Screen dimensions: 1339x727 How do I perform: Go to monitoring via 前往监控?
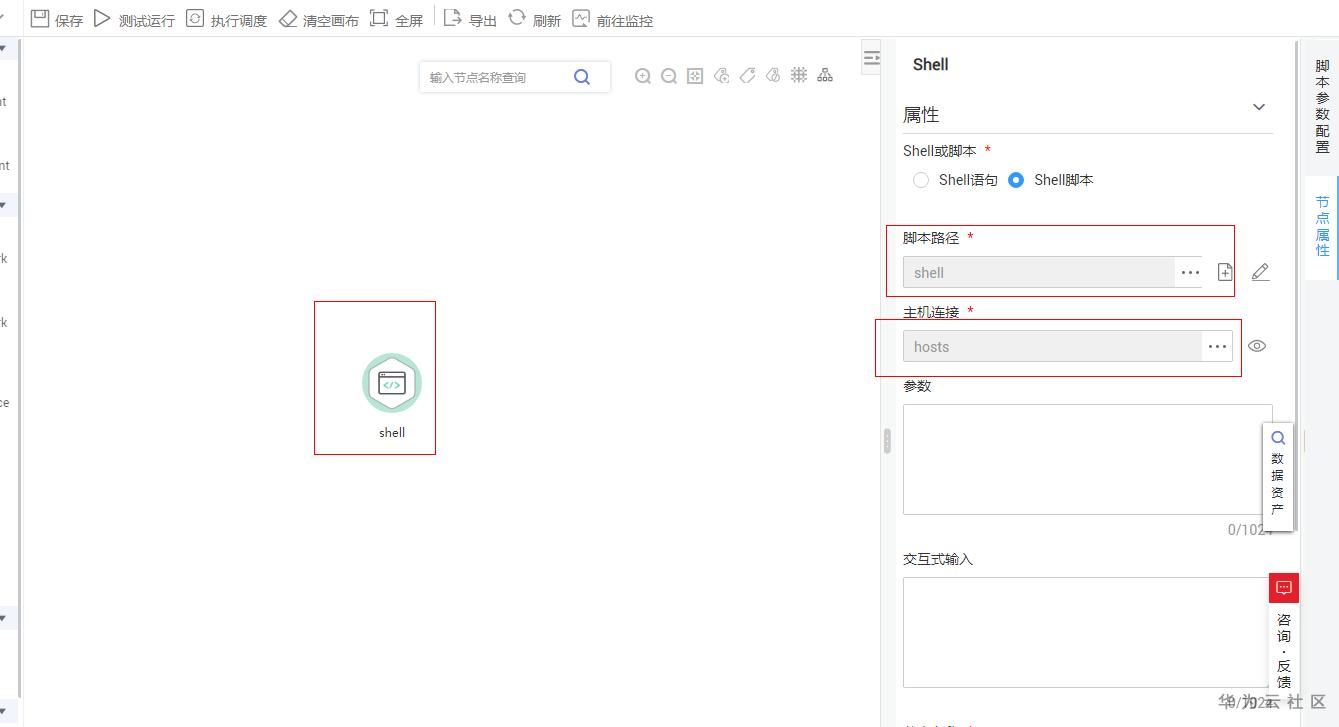[612, 19]
